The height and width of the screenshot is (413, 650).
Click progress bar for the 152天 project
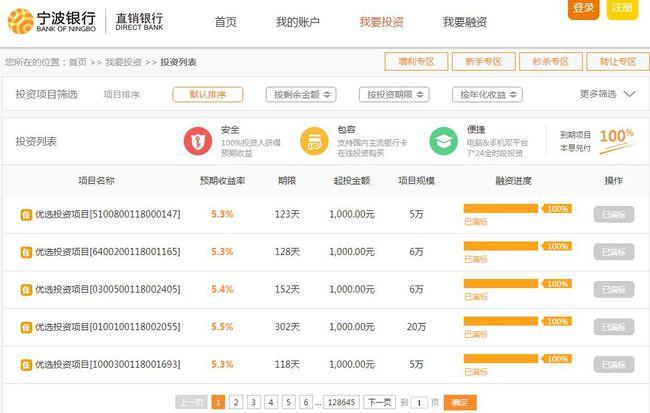501,284
